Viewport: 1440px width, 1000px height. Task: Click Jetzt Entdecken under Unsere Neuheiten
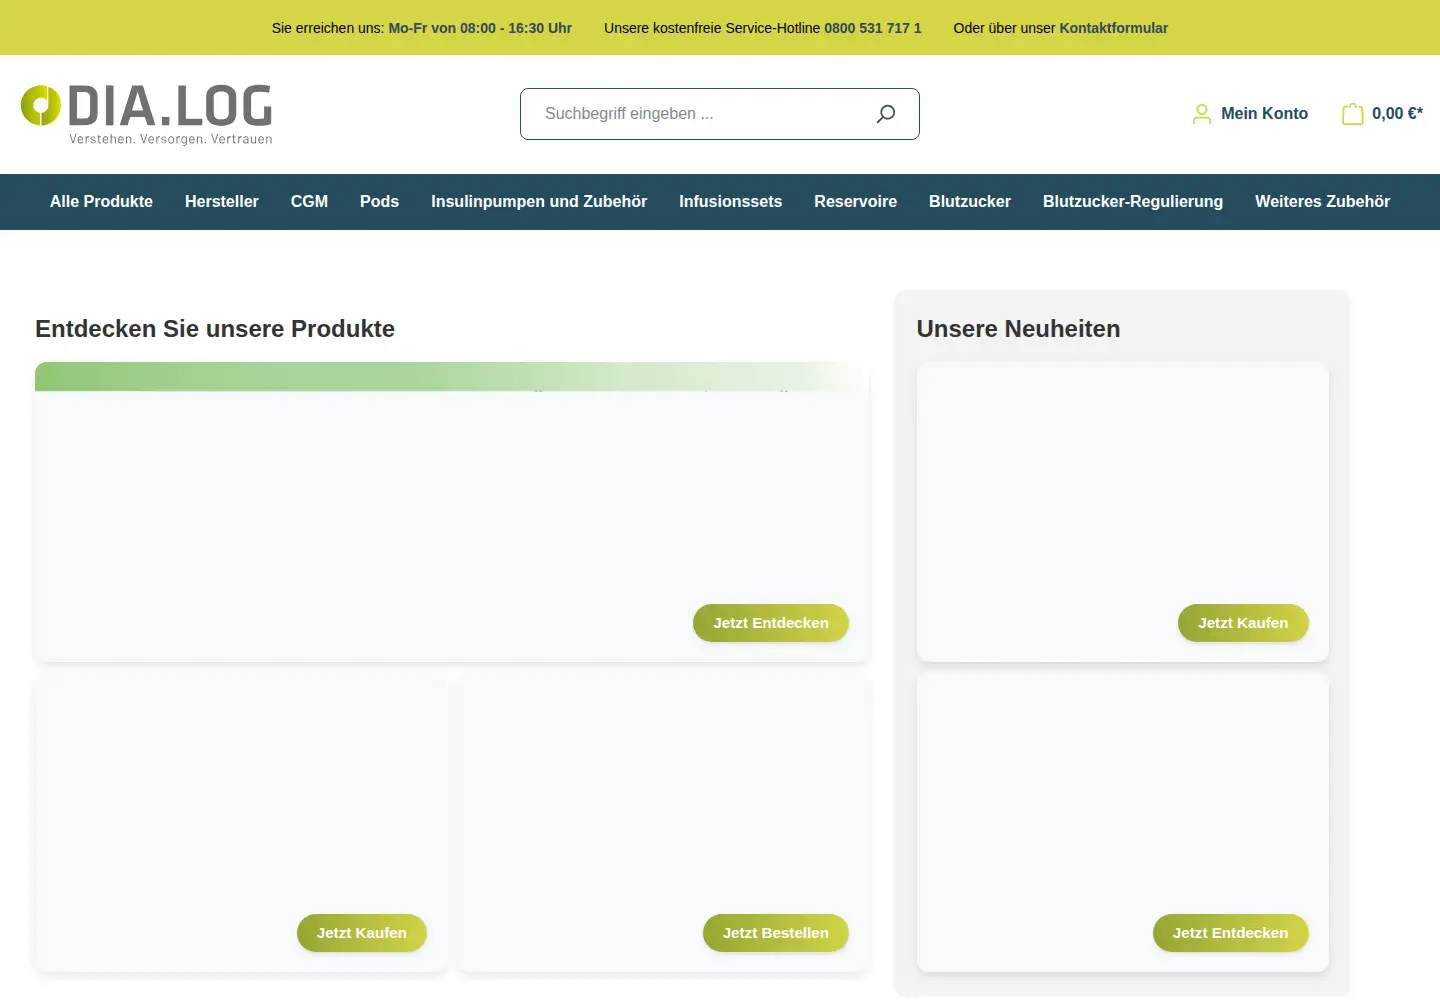(x=1230, y=933)
